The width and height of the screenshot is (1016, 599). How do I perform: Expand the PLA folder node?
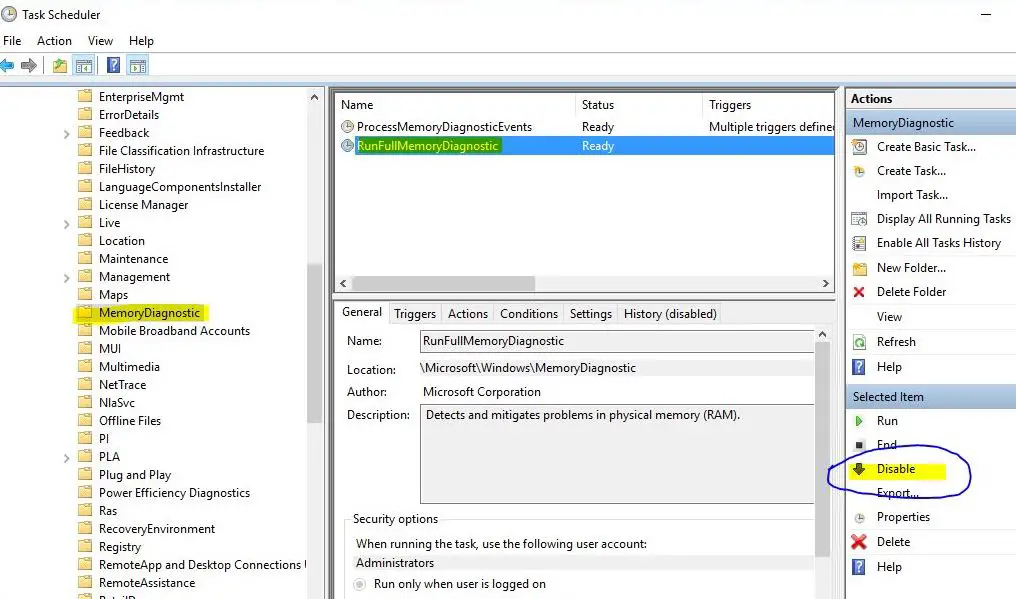pyautogui.click(x=66, y=458)
